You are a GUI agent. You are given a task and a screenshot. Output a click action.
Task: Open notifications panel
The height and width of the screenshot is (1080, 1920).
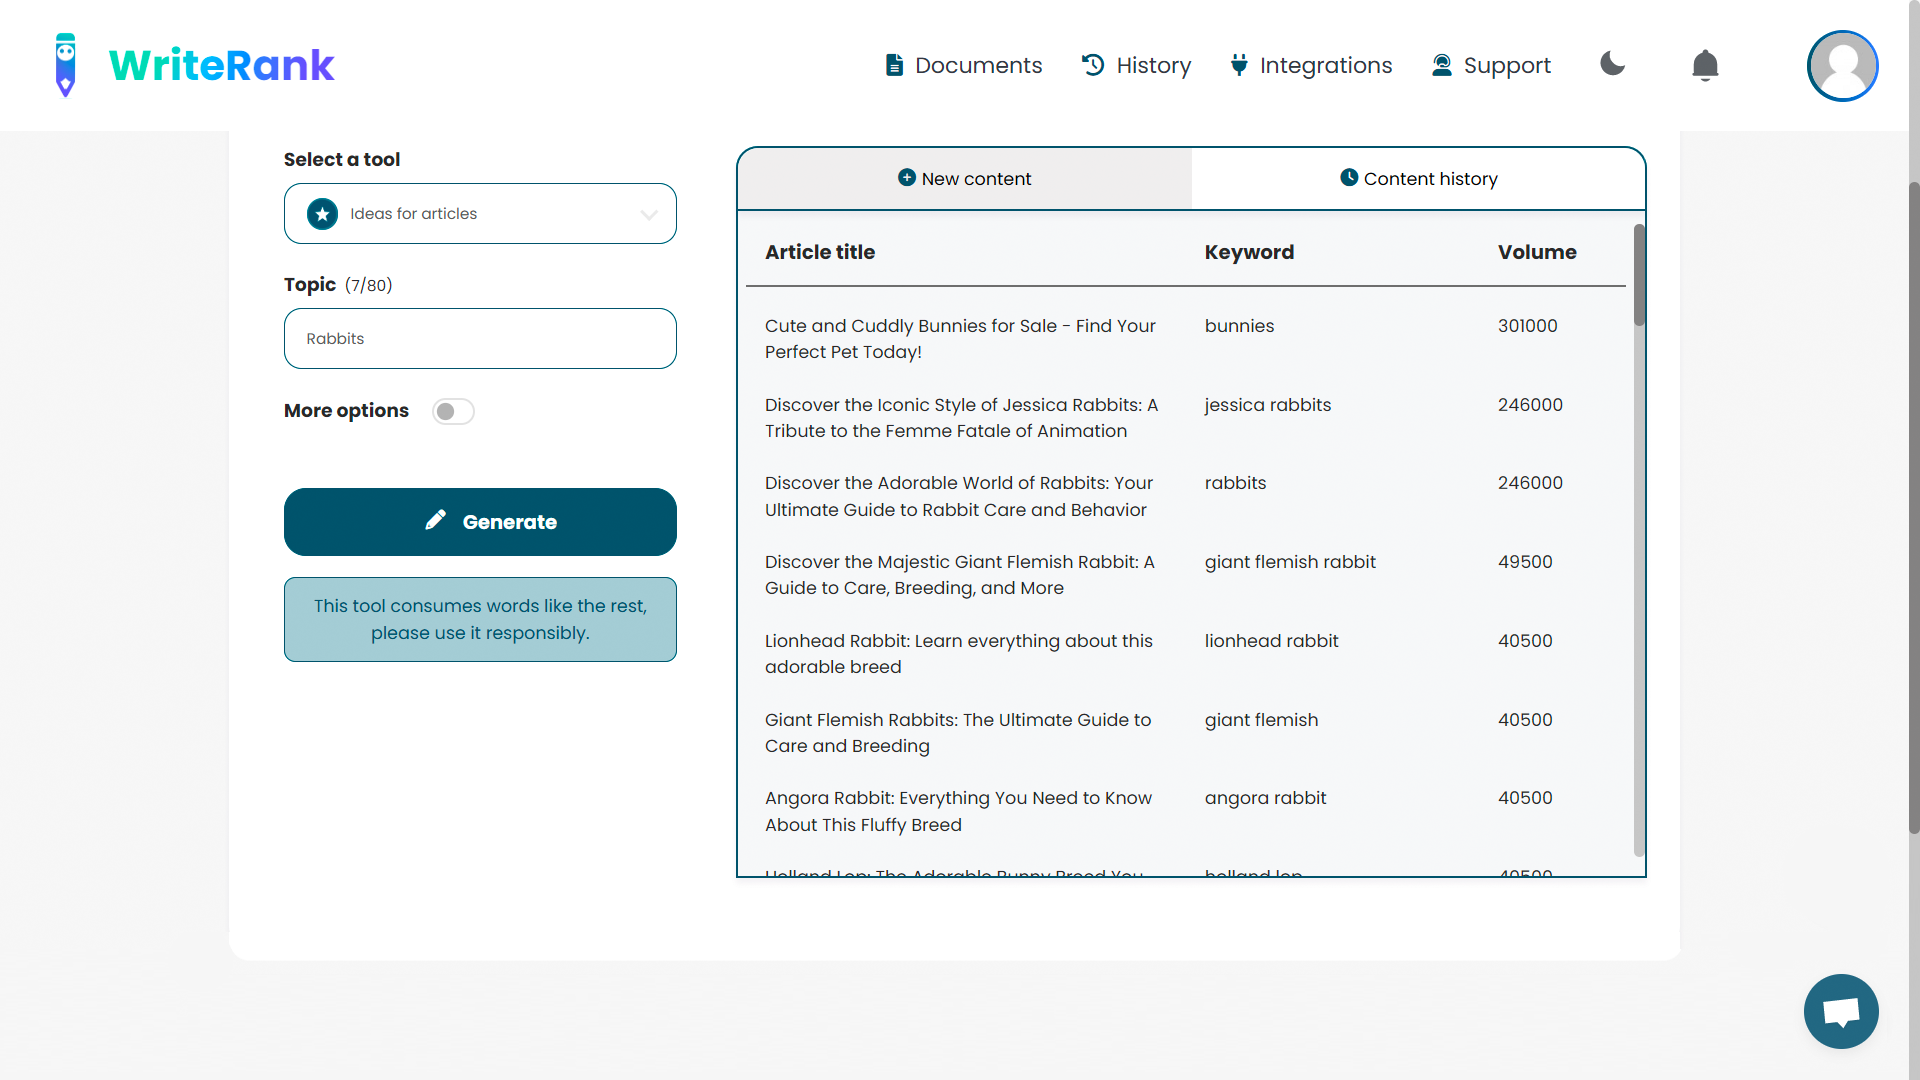coord(1705,65)
